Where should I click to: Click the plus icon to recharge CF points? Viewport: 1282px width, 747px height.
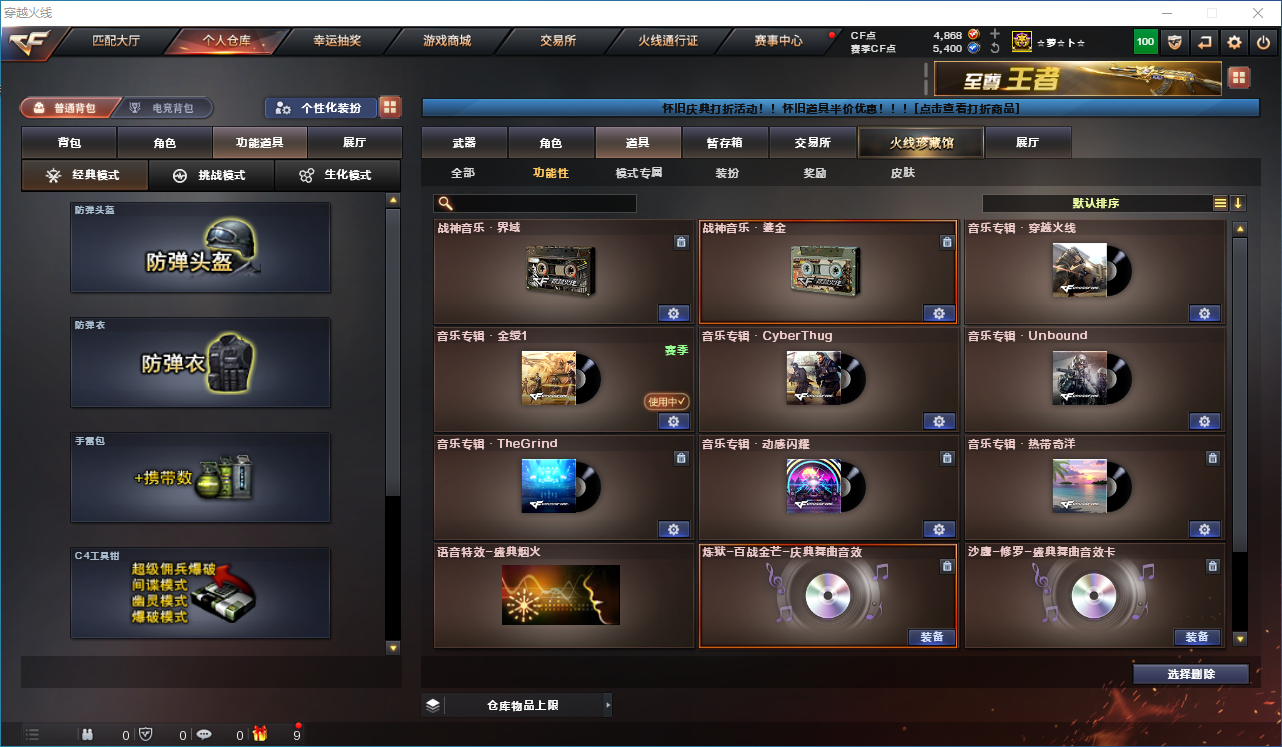click(x=994, y=34)
